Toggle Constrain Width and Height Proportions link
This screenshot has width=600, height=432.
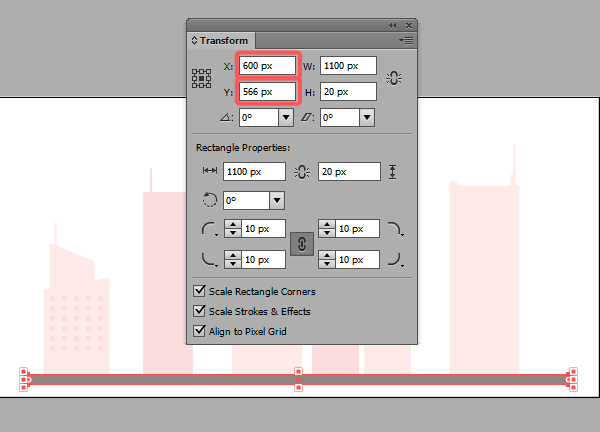394,78
